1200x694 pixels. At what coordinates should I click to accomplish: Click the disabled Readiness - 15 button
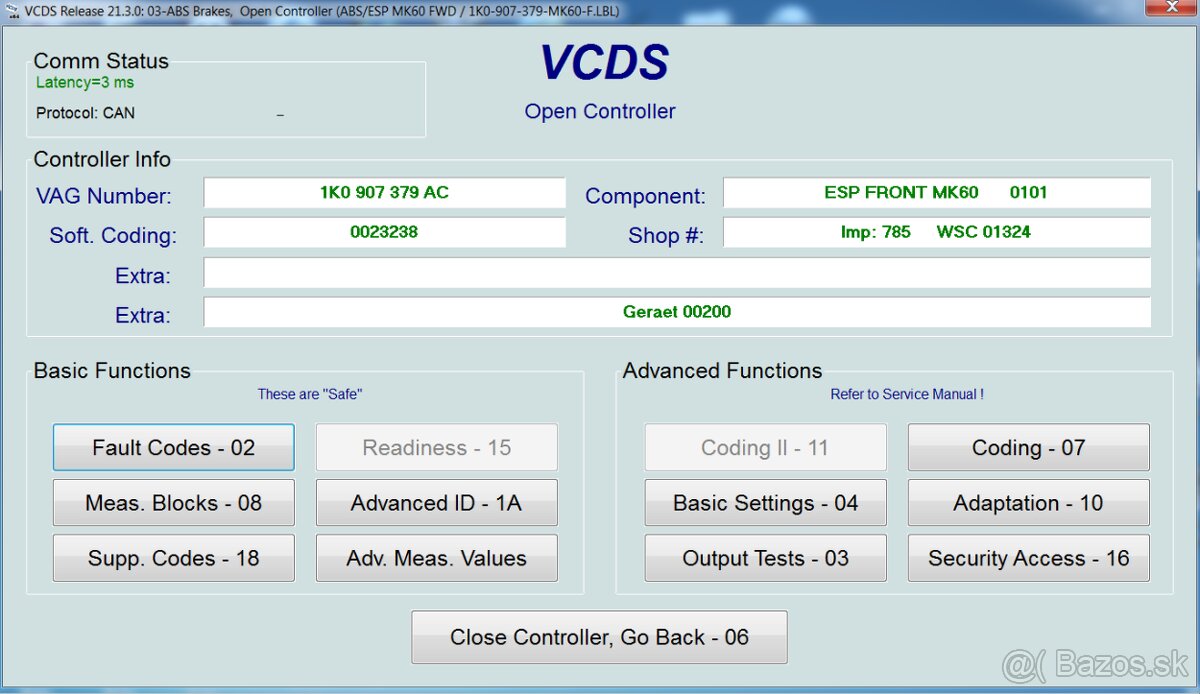pyautogui.click(x=436, y=447)
